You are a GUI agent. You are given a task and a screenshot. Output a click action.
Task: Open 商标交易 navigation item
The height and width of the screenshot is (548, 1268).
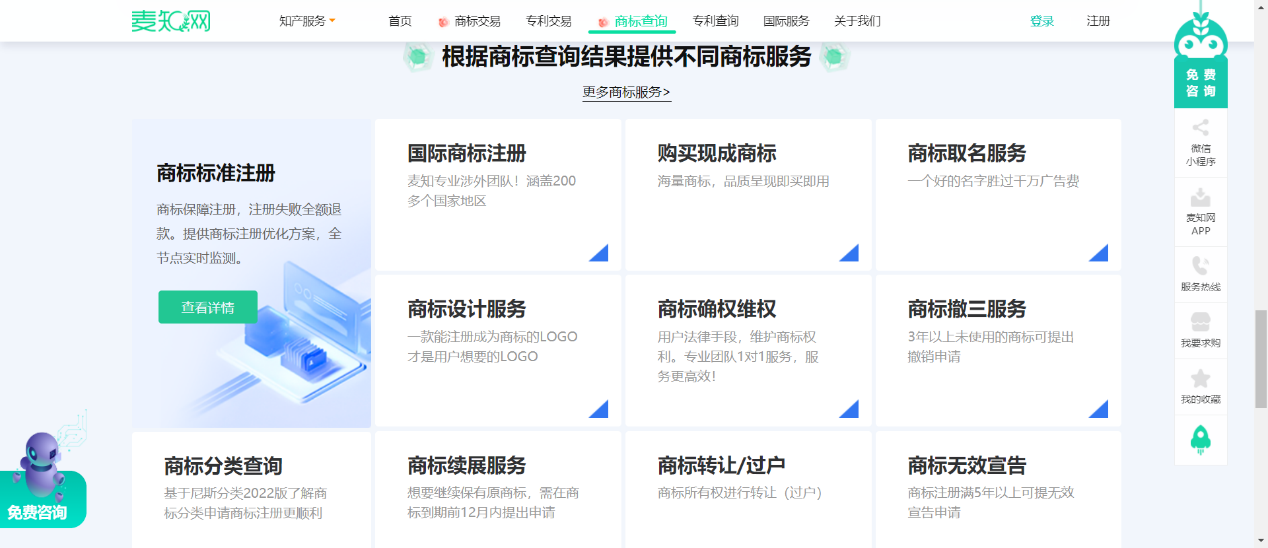point(479,21)
